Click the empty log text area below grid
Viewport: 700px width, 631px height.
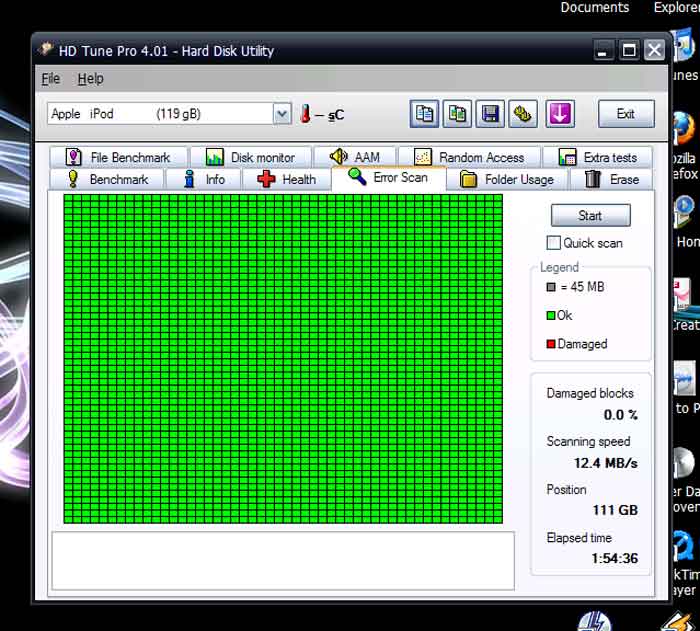[282, 560]
